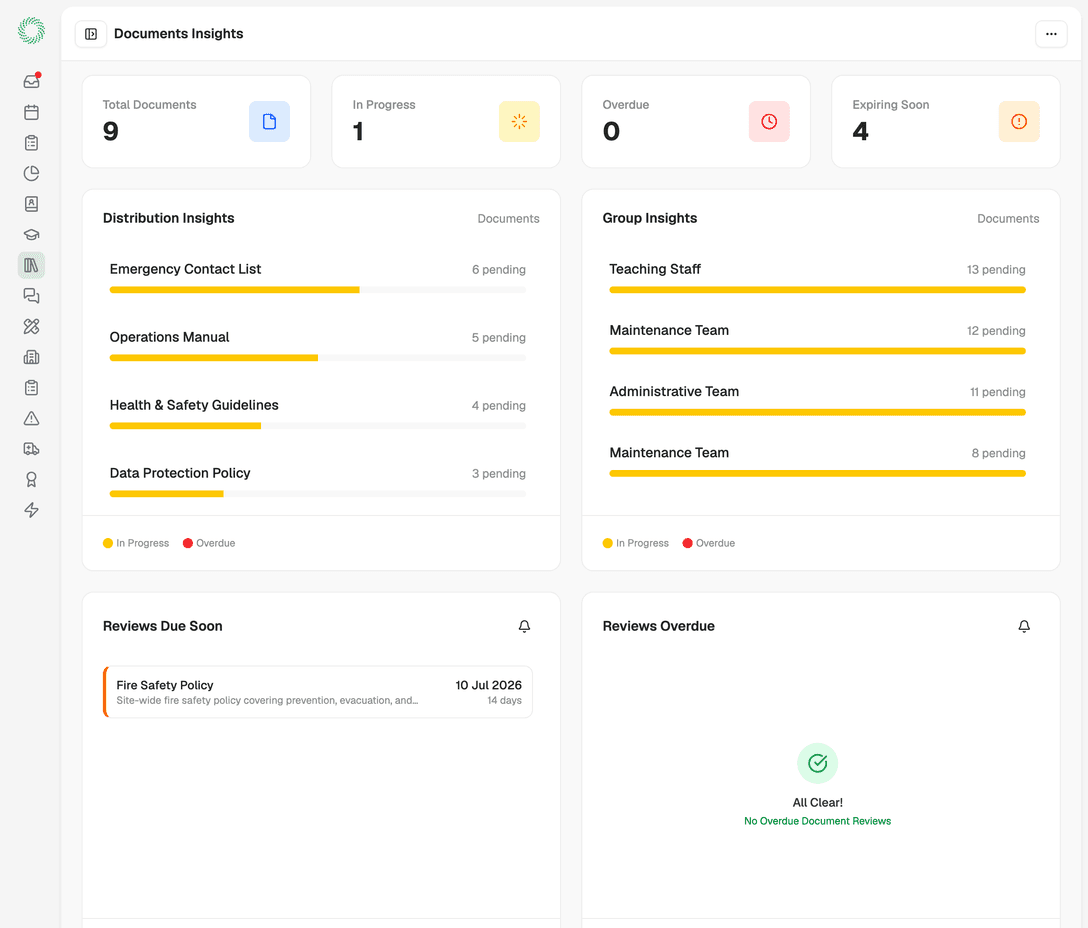1088x928 pixels.
Task: Click Documents label in Distribution Insights header
Action: pos(508,219)
